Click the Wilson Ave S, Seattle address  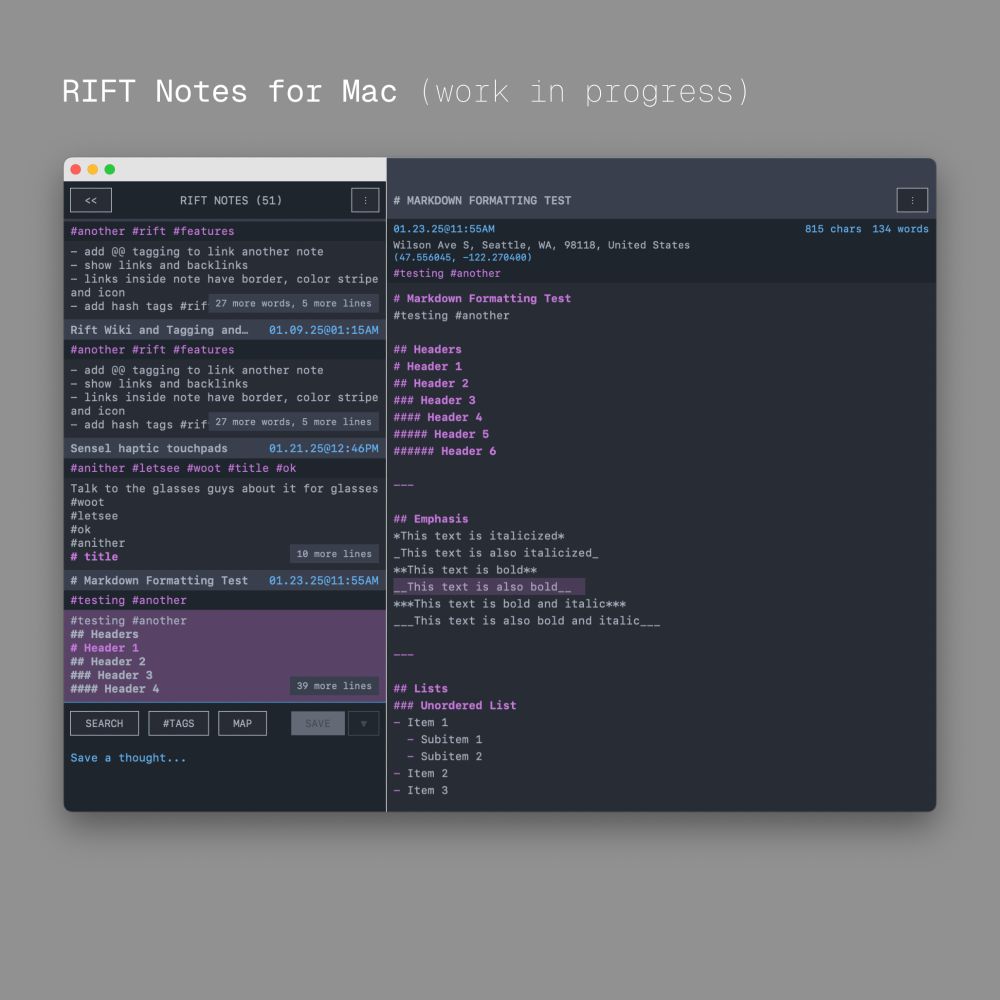(x=541, y=245)
